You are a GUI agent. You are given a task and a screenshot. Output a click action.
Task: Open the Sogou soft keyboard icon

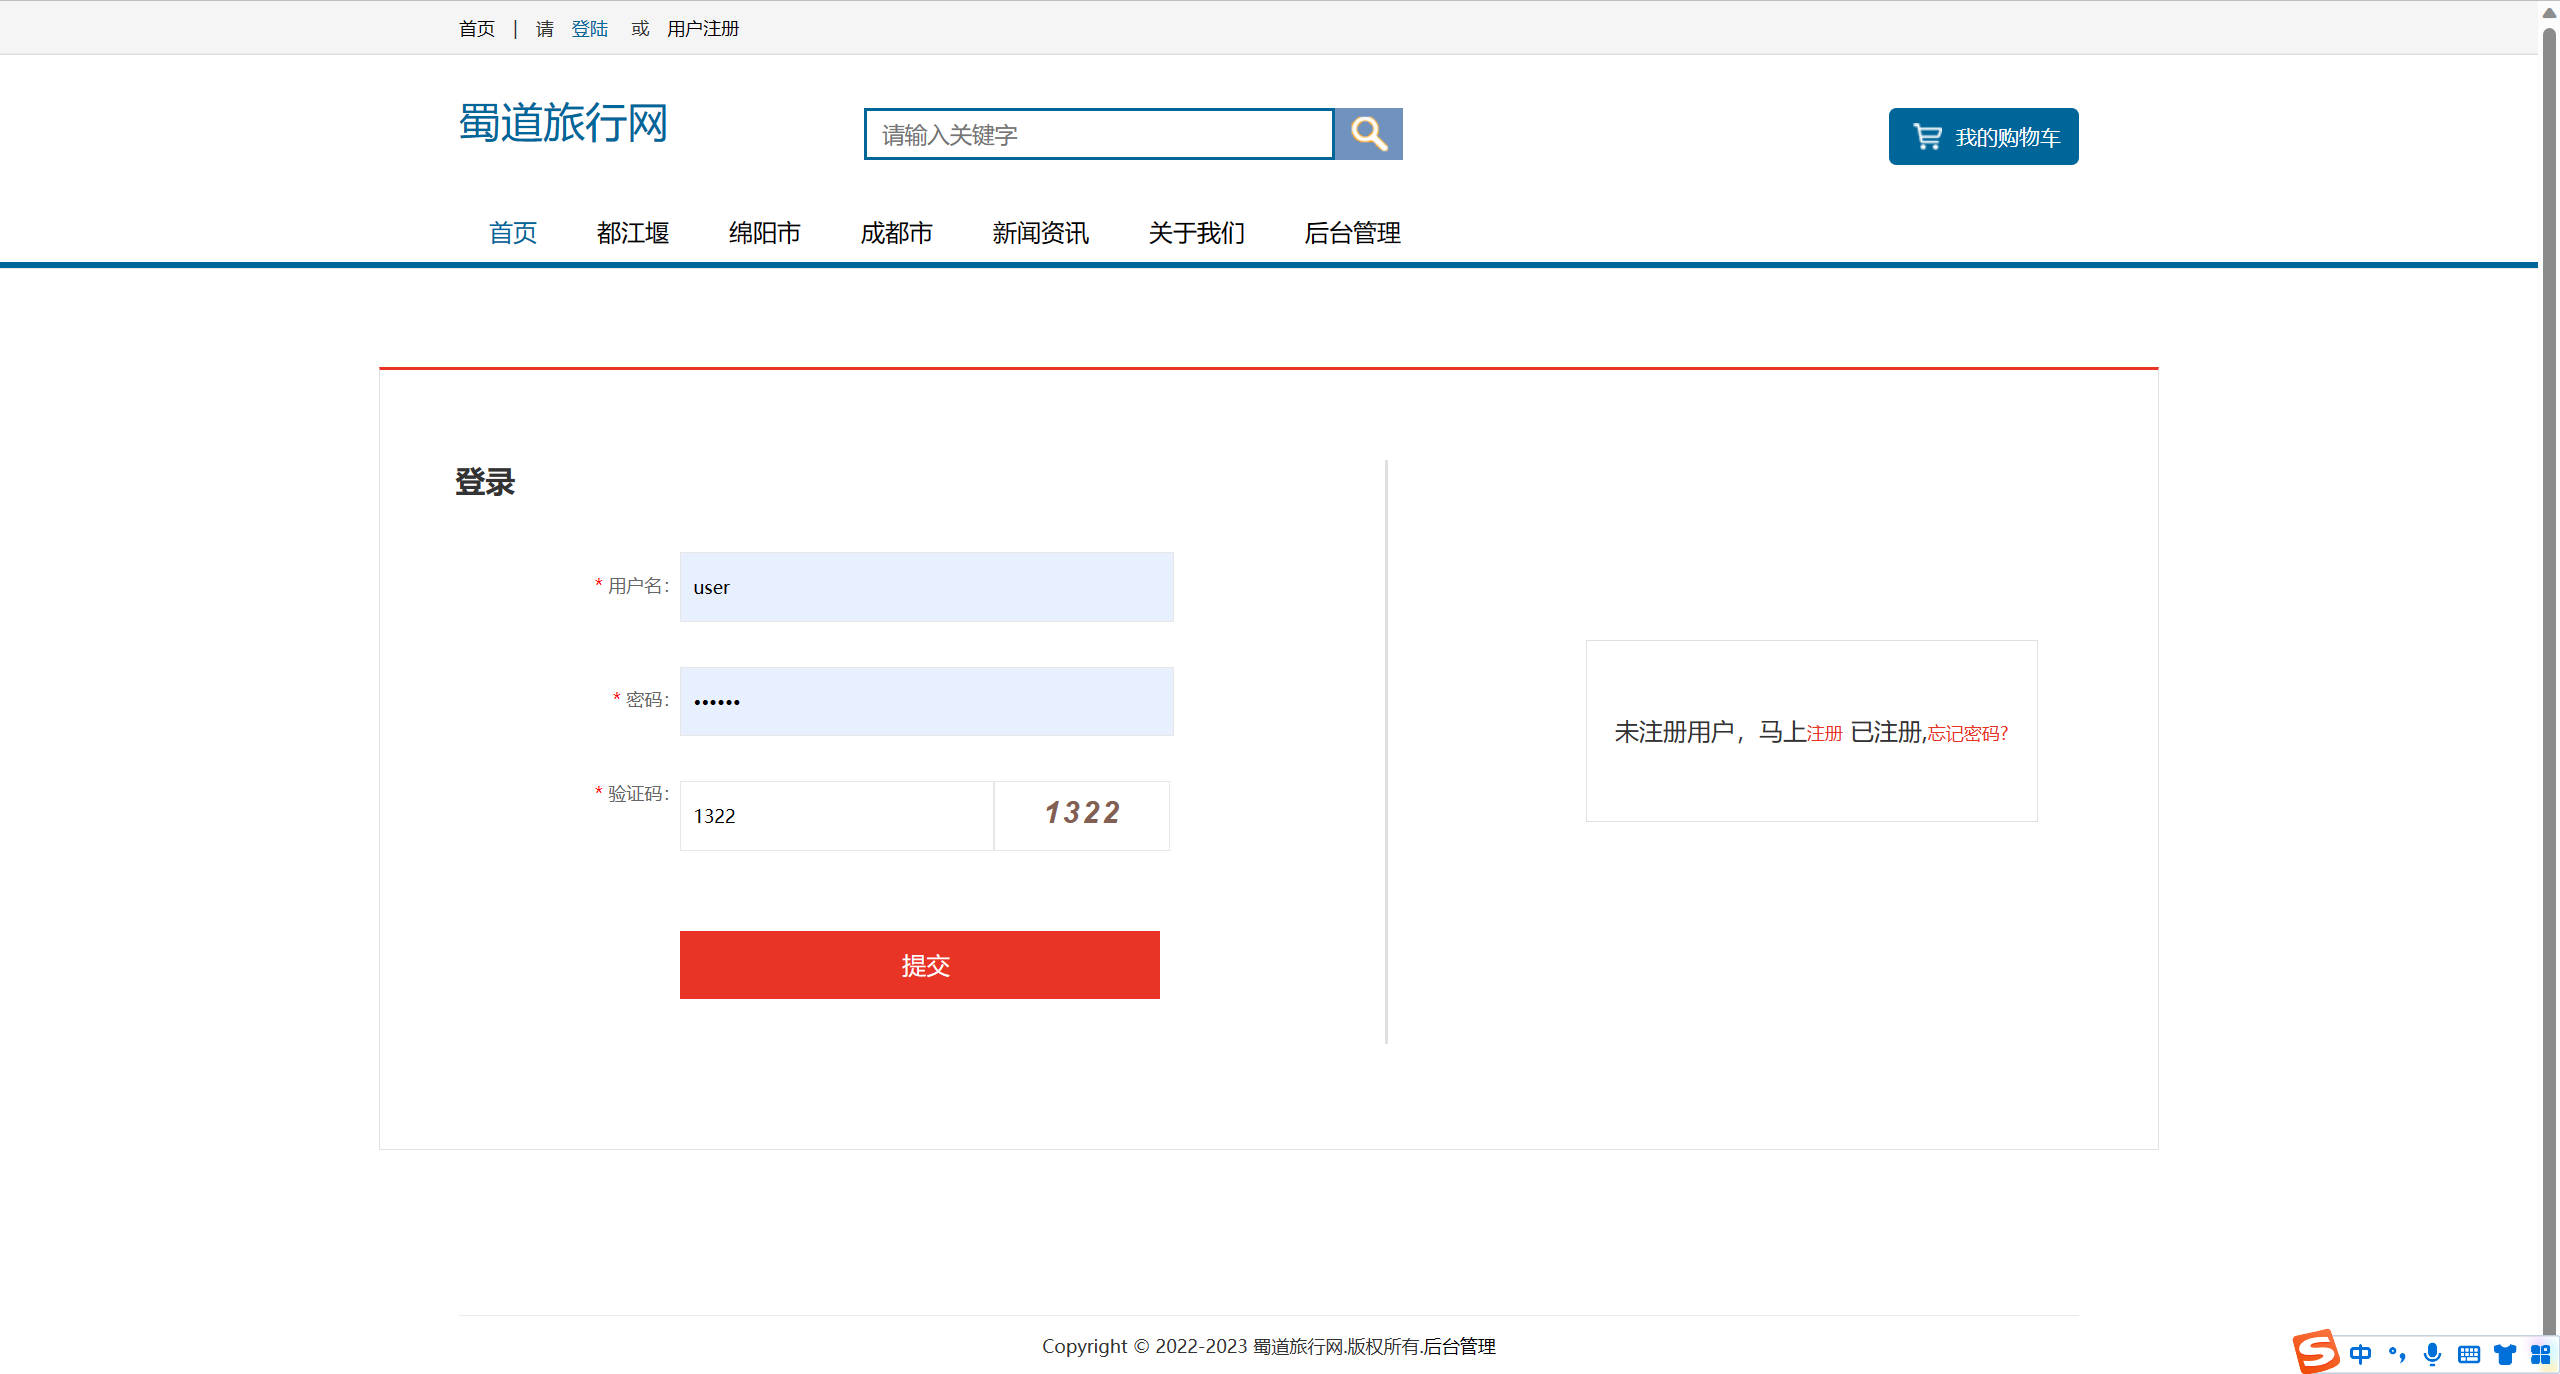(2467, 1353)
